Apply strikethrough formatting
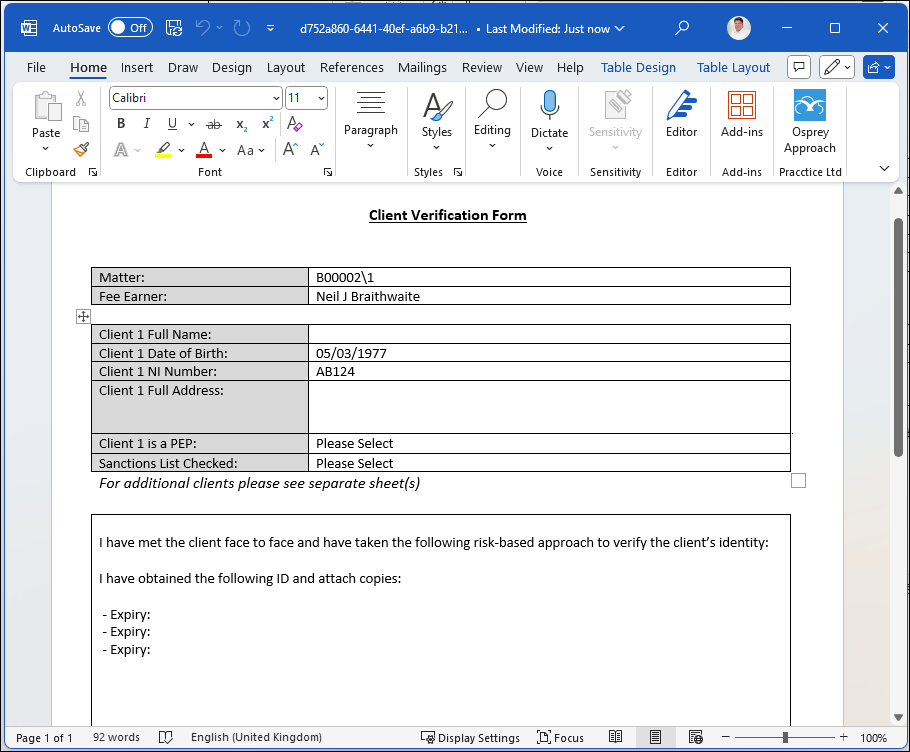 pyautogui.click(x=214, y=124)
